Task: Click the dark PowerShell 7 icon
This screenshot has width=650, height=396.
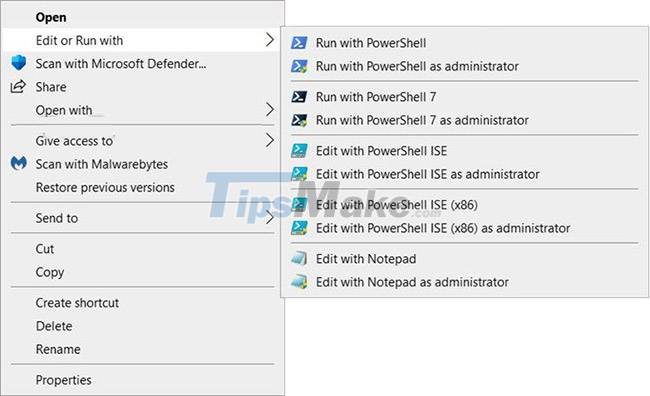Action: (299, 97)
